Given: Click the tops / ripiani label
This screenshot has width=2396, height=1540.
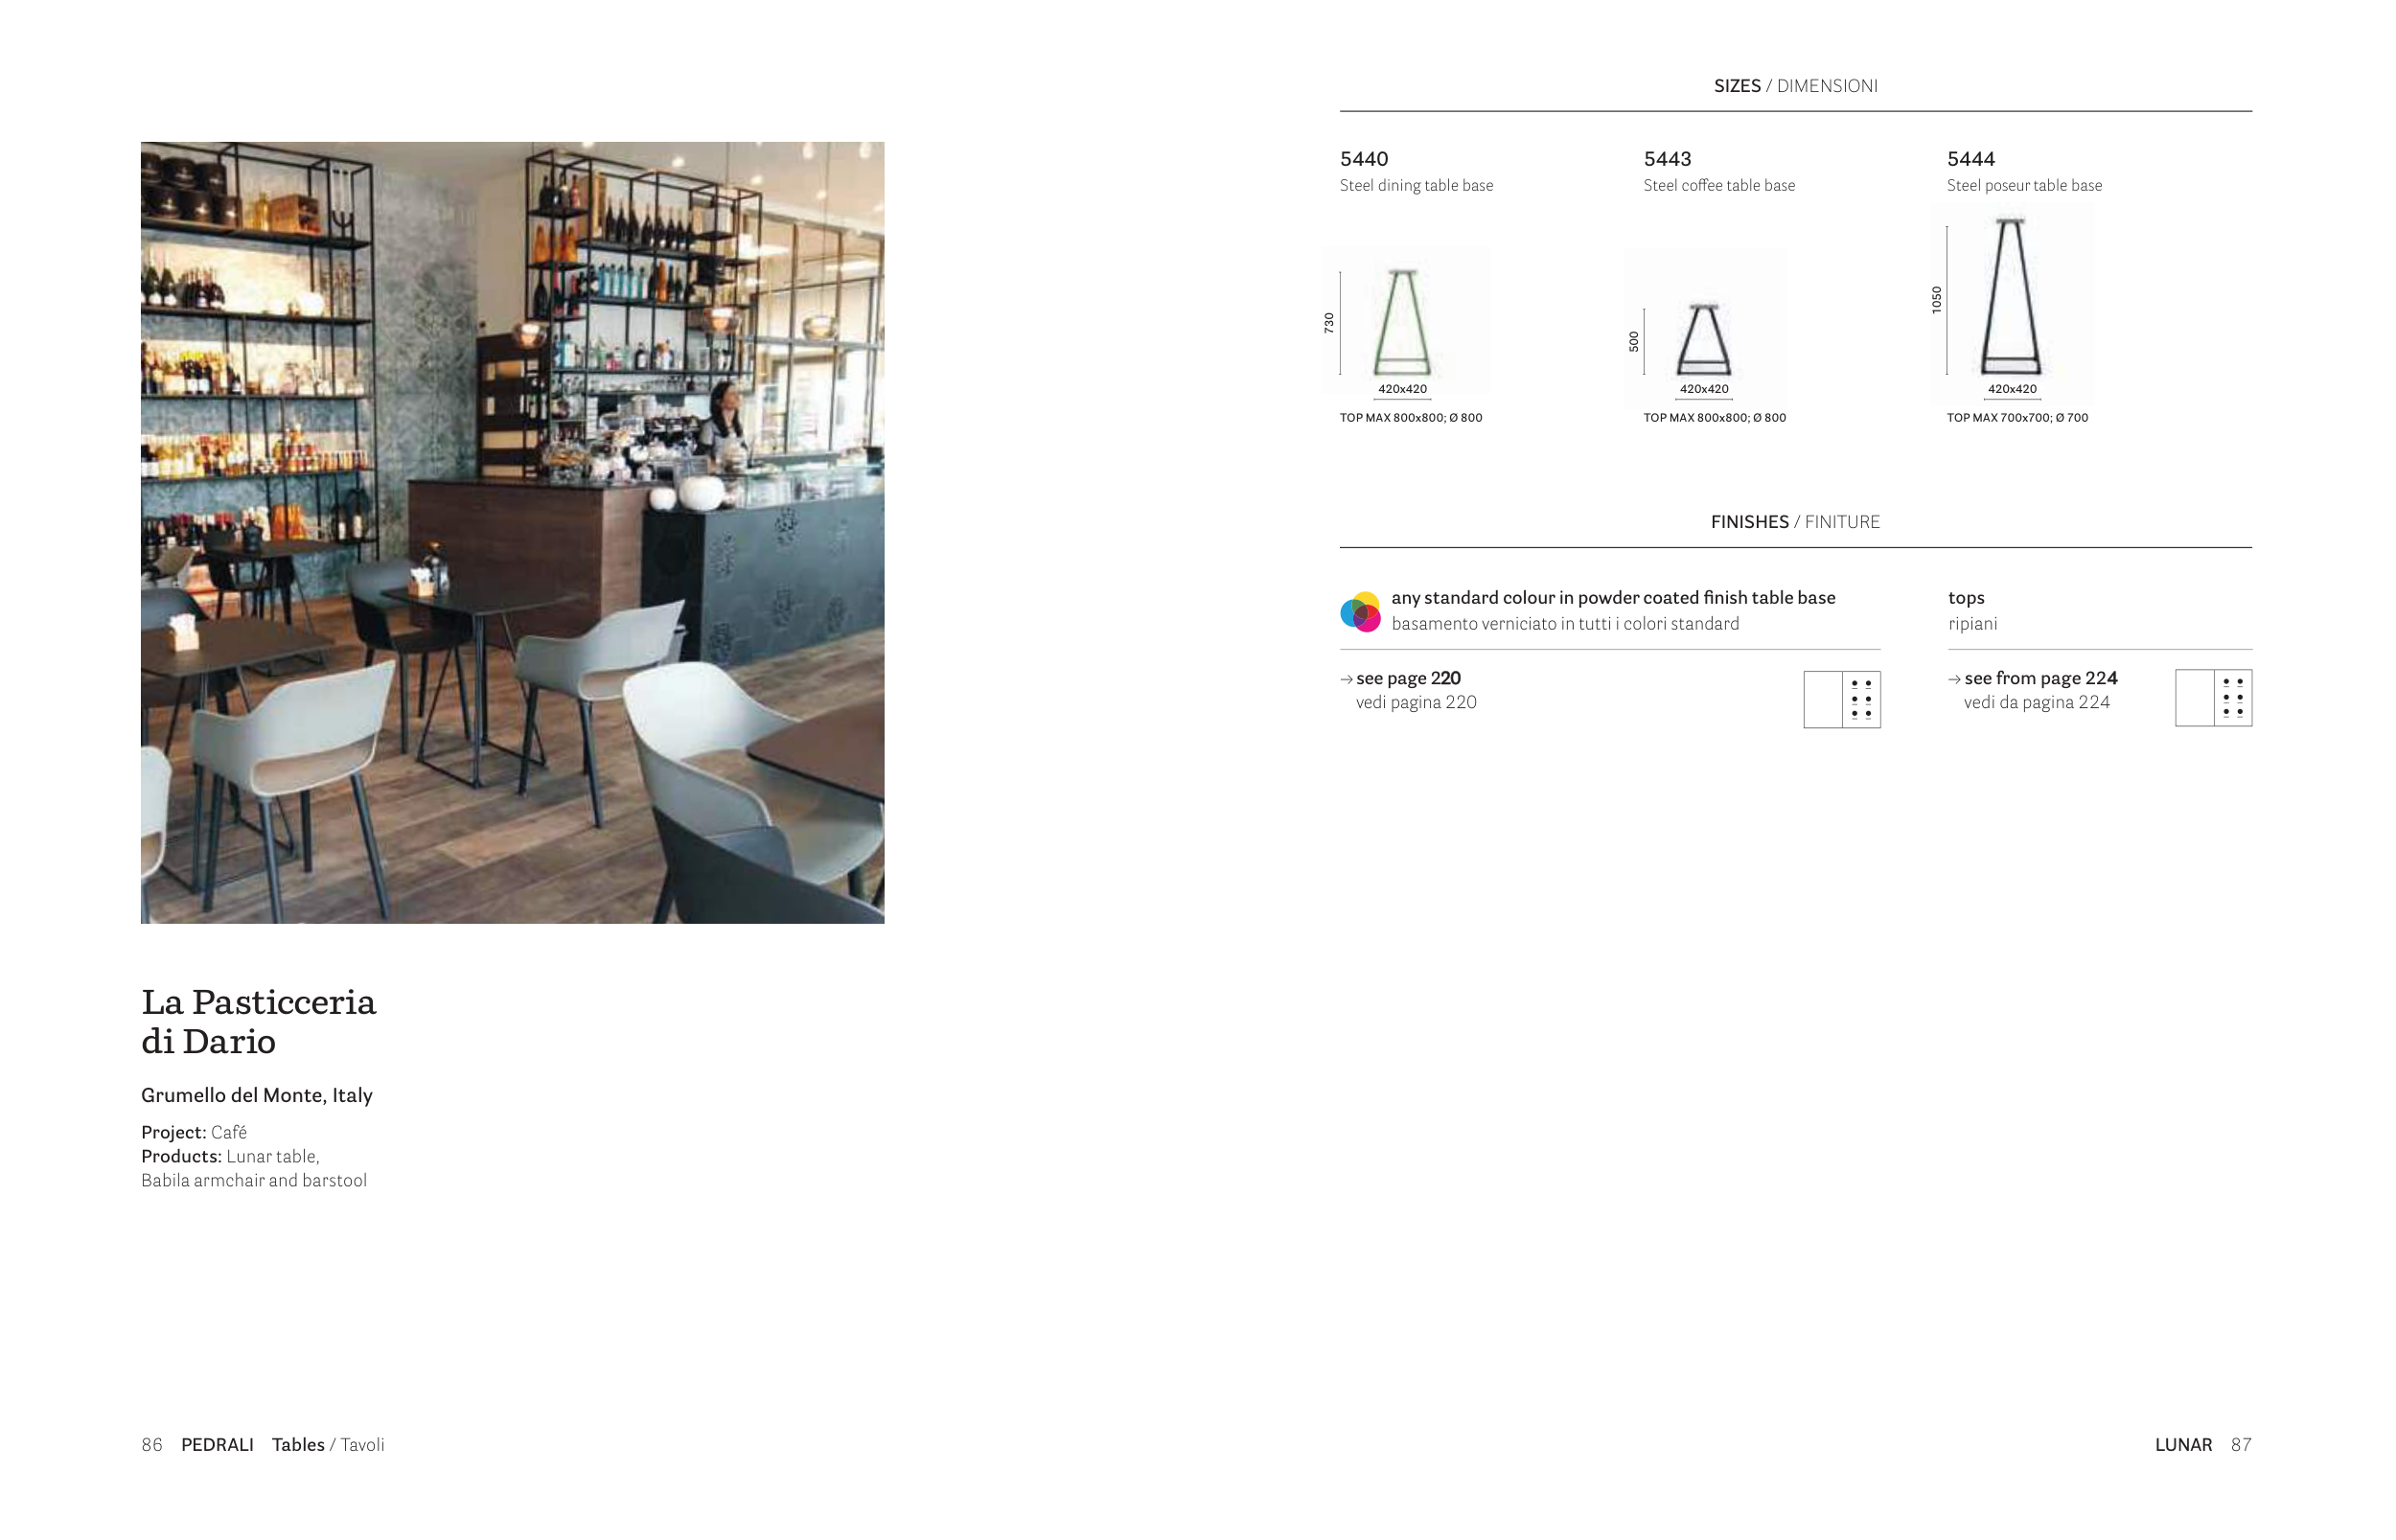Looking at the screenshot, I should (1972, 610).
